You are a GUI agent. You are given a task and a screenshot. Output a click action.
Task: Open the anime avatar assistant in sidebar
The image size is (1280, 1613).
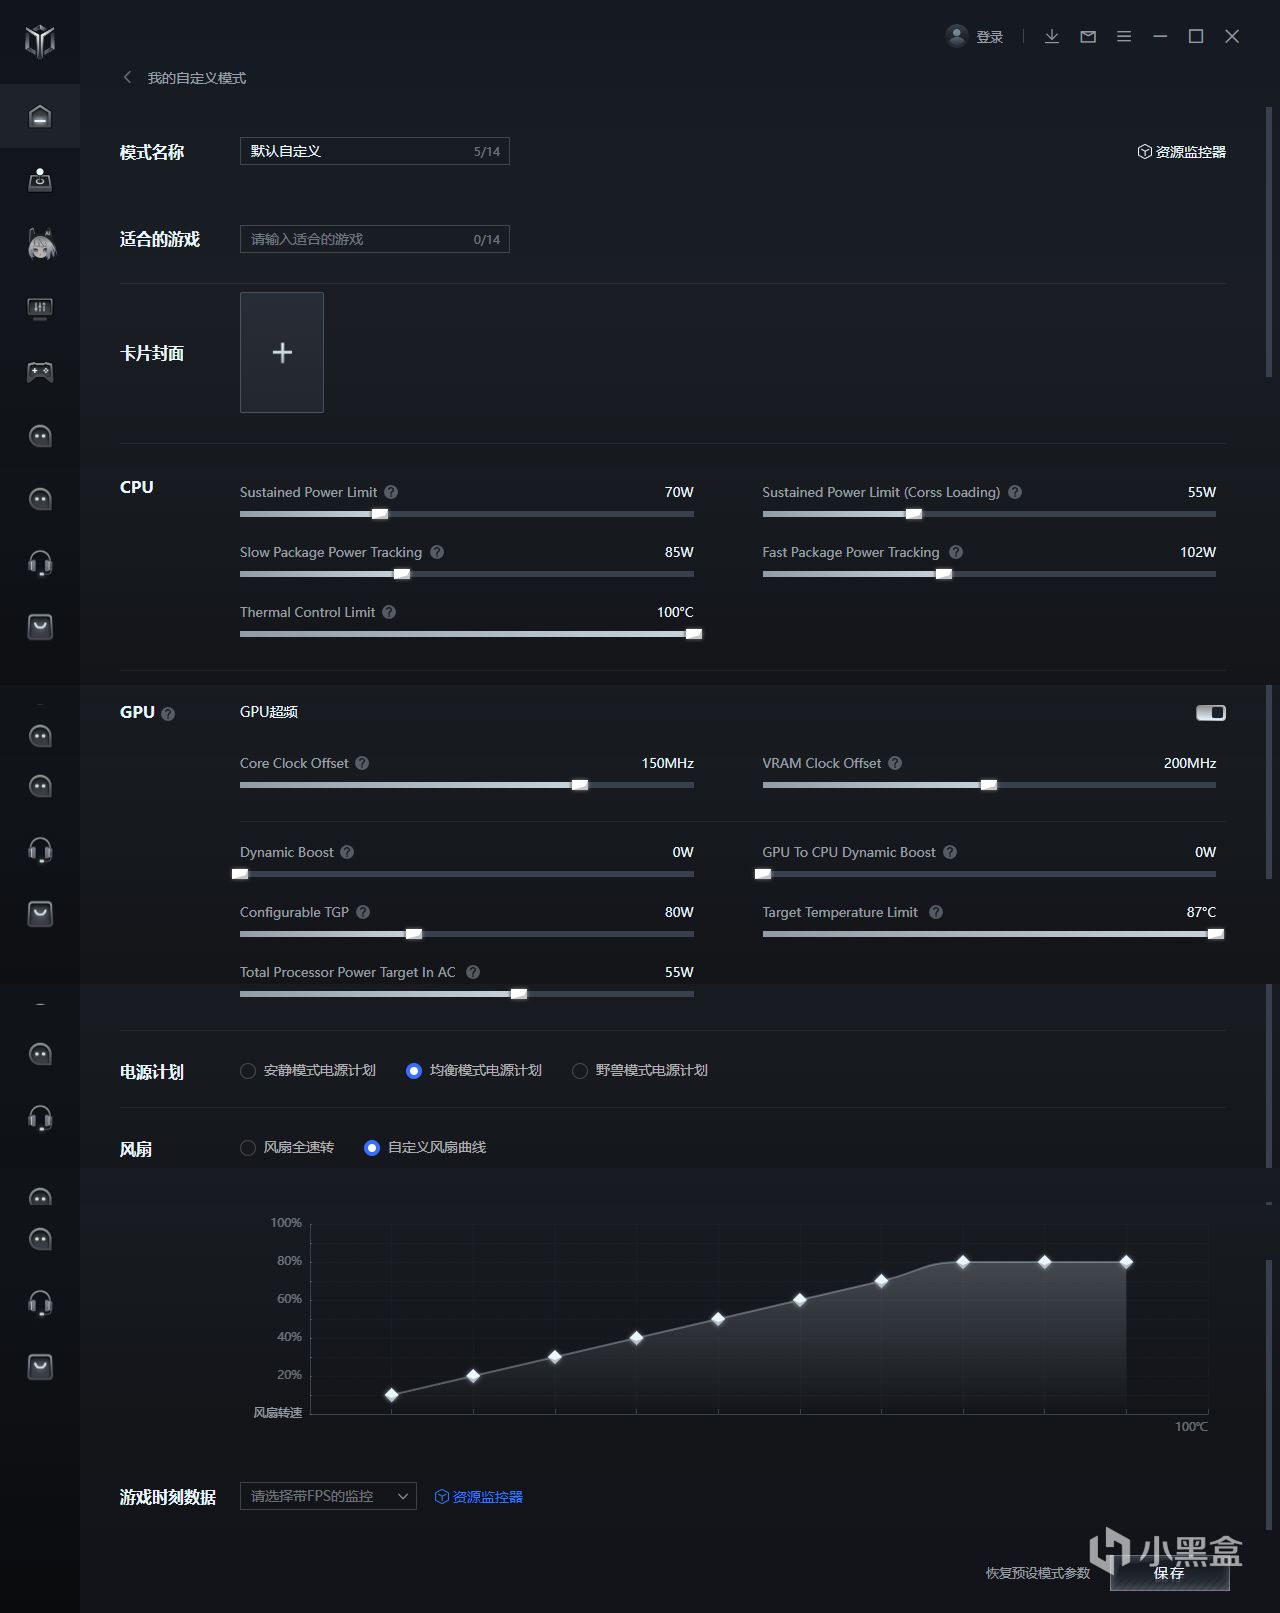click(x=40, y=244)
